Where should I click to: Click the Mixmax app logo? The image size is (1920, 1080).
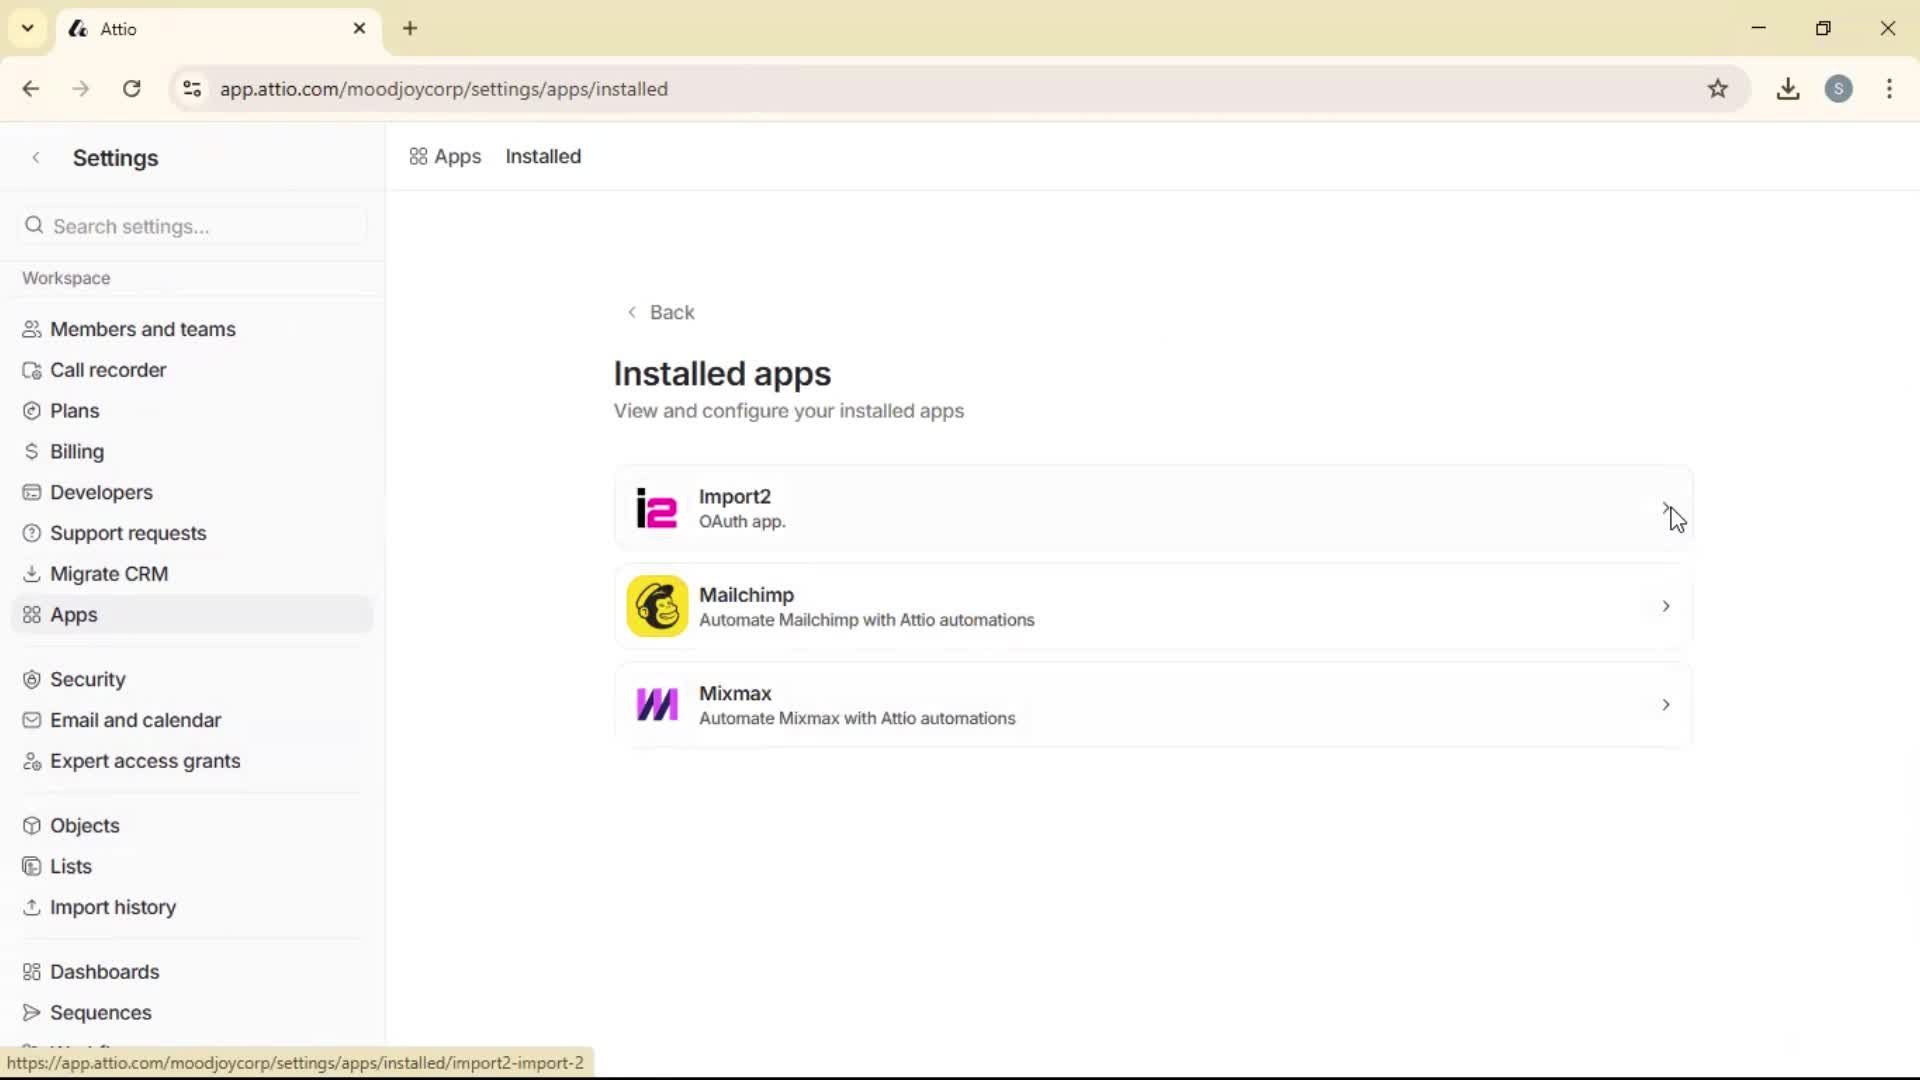pyautogui.click(x=656, y=704)
